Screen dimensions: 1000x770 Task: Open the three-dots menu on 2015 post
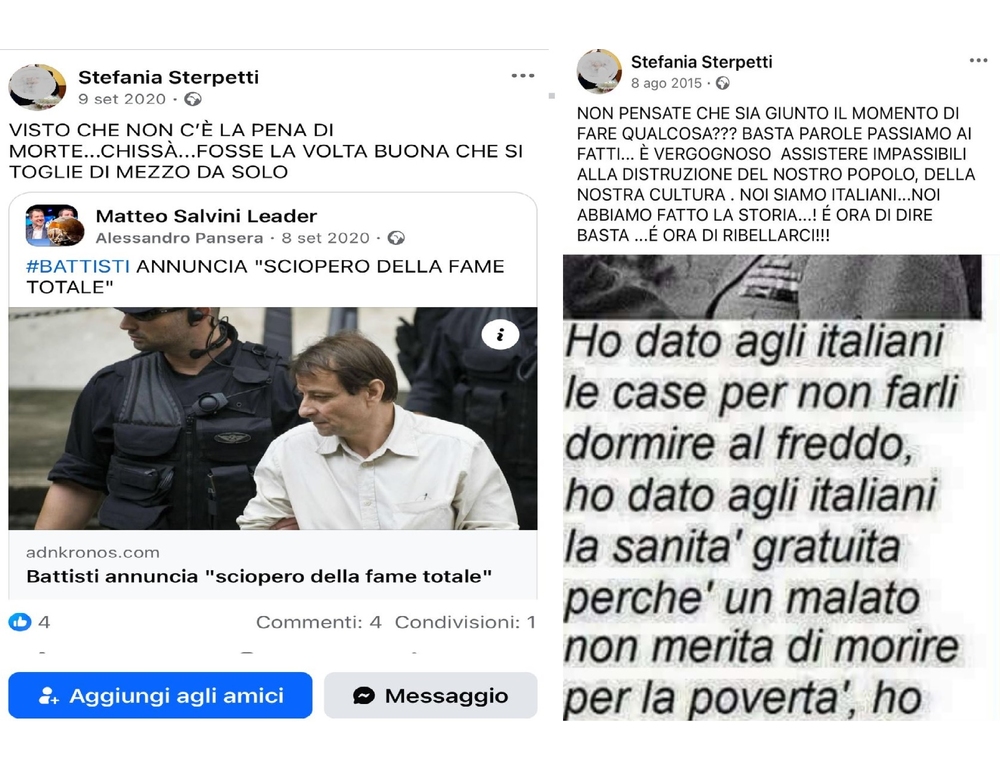click(x=978, y=61)
